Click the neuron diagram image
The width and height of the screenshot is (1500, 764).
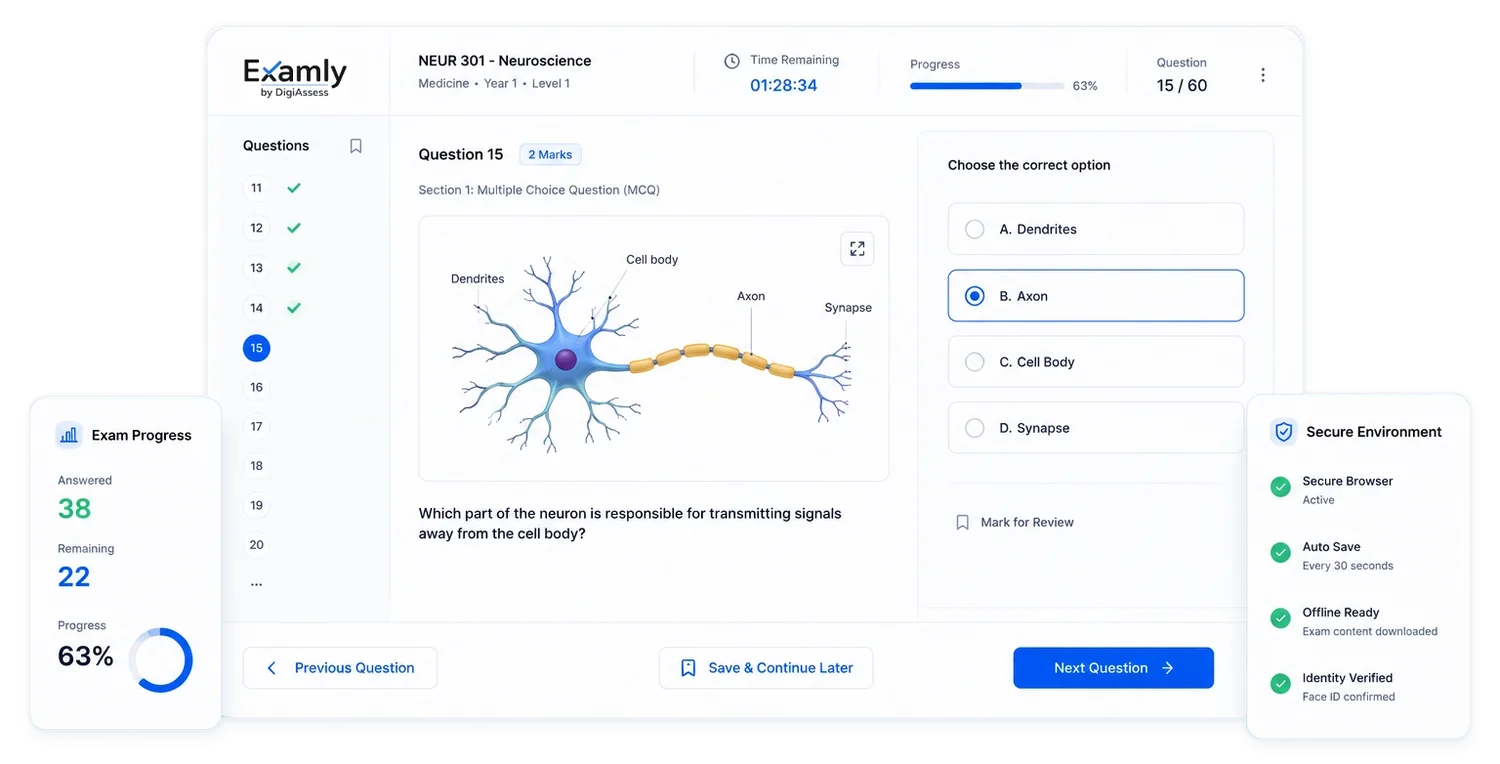point(654,349)
